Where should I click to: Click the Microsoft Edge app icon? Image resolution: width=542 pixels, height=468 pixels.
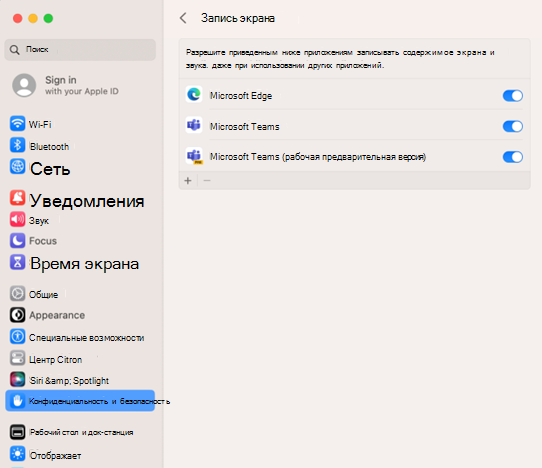tap(194, 94)
